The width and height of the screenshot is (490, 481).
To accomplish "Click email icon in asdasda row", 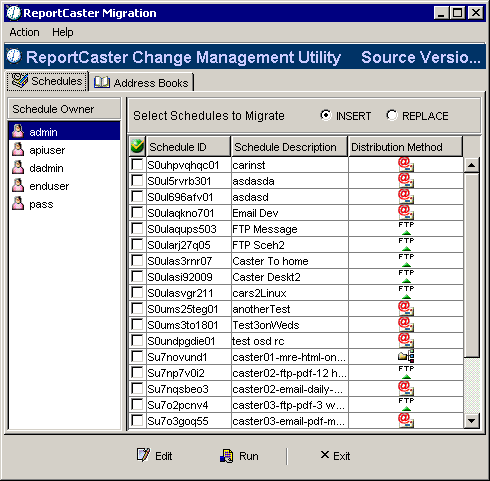I will point(406,181).
